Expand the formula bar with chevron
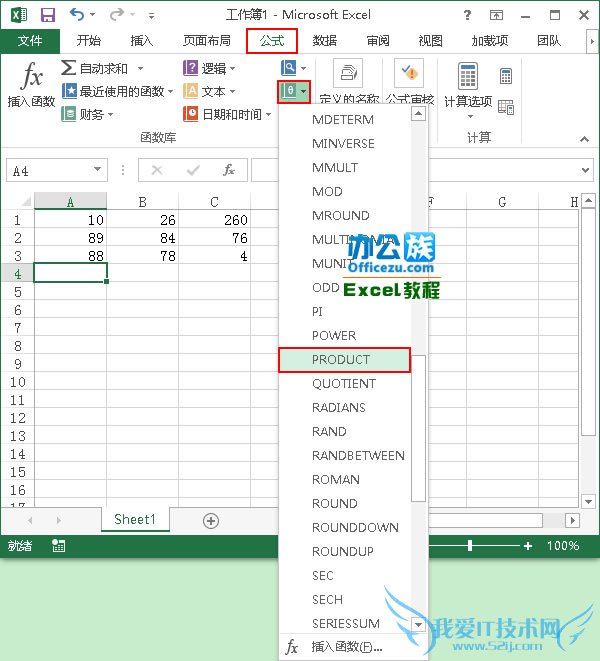The image size is (600, 661). click(585, 170)
